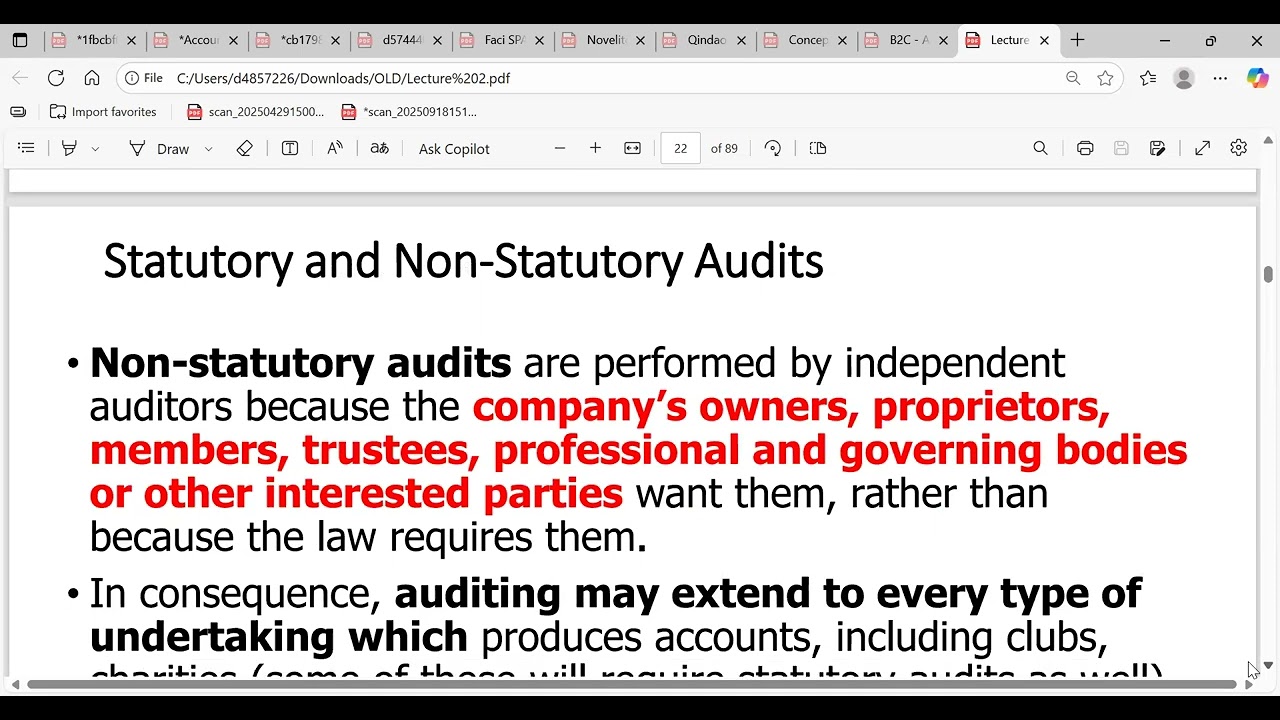The image size is (1280, 720).
Task: Rotate the PDF page
Action: tap(772, 148)
